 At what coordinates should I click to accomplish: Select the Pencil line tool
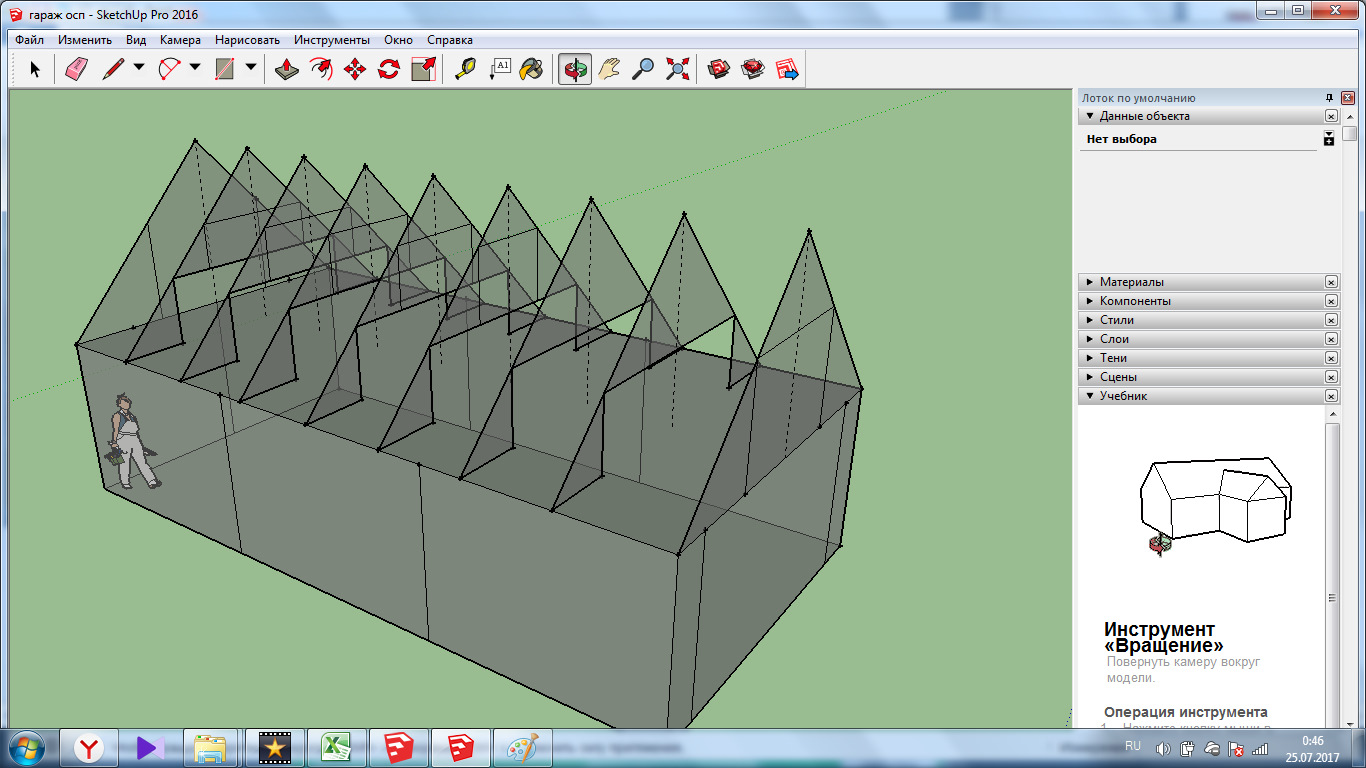pyautogui.click(x=113, y=69)
